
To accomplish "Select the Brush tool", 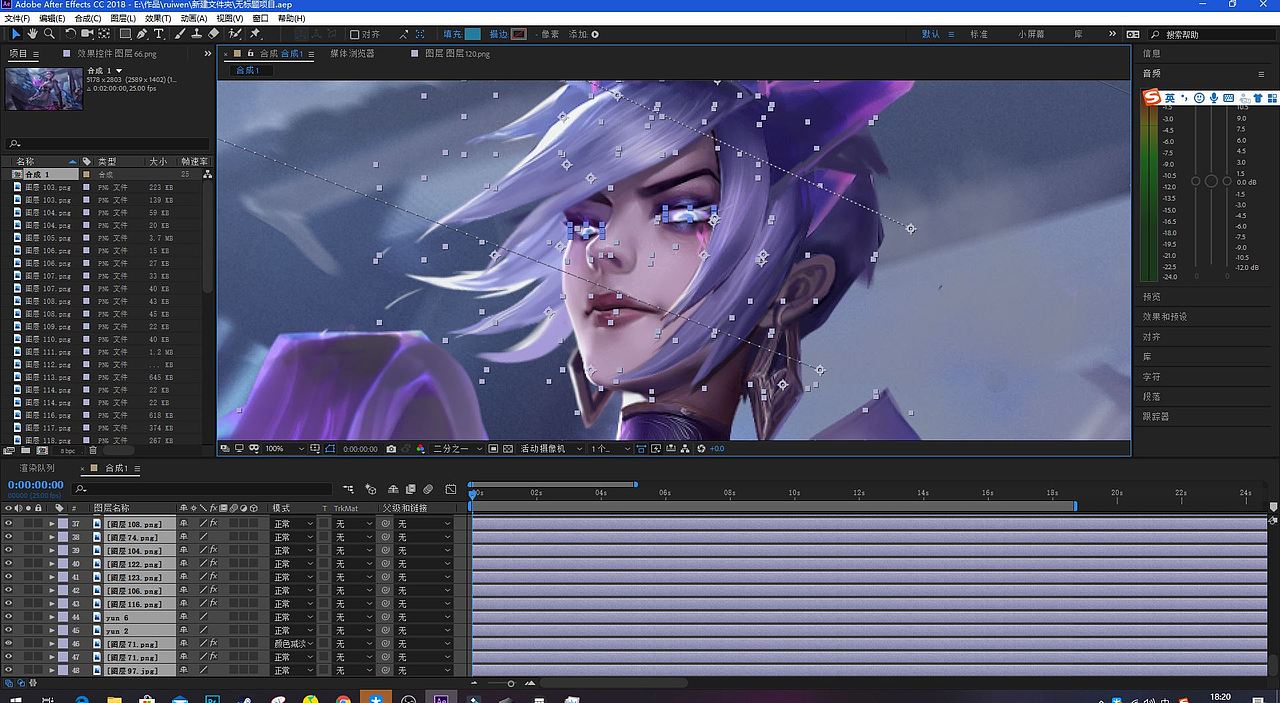I will coord(180,34).
